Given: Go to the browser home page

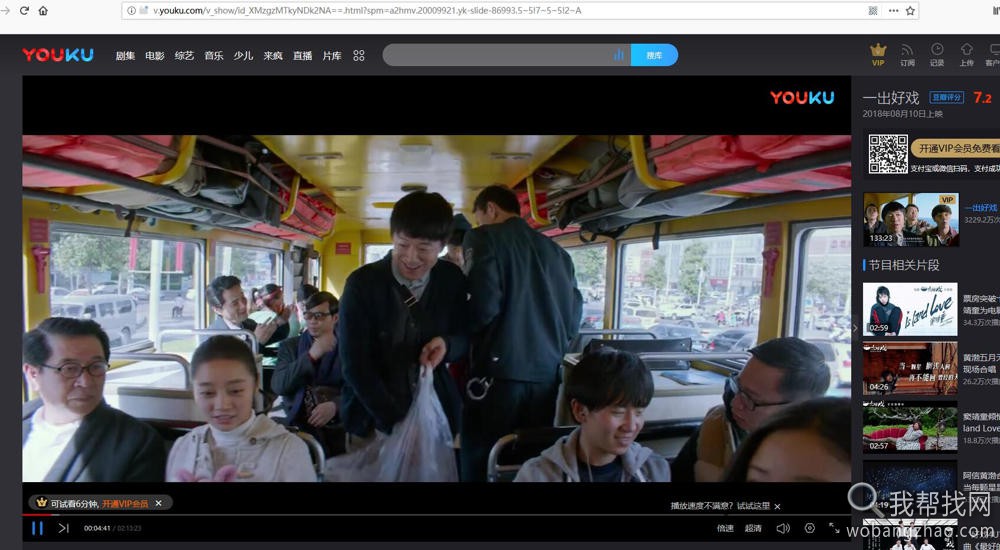Looking at the screenshot, I should point(43,10).
